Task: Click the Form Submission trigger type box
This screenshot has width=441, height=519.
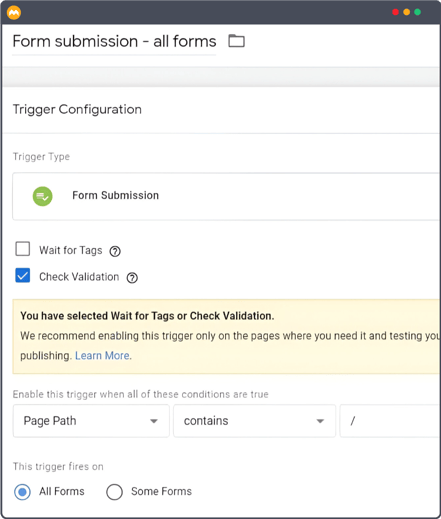Action: point(226,196)
